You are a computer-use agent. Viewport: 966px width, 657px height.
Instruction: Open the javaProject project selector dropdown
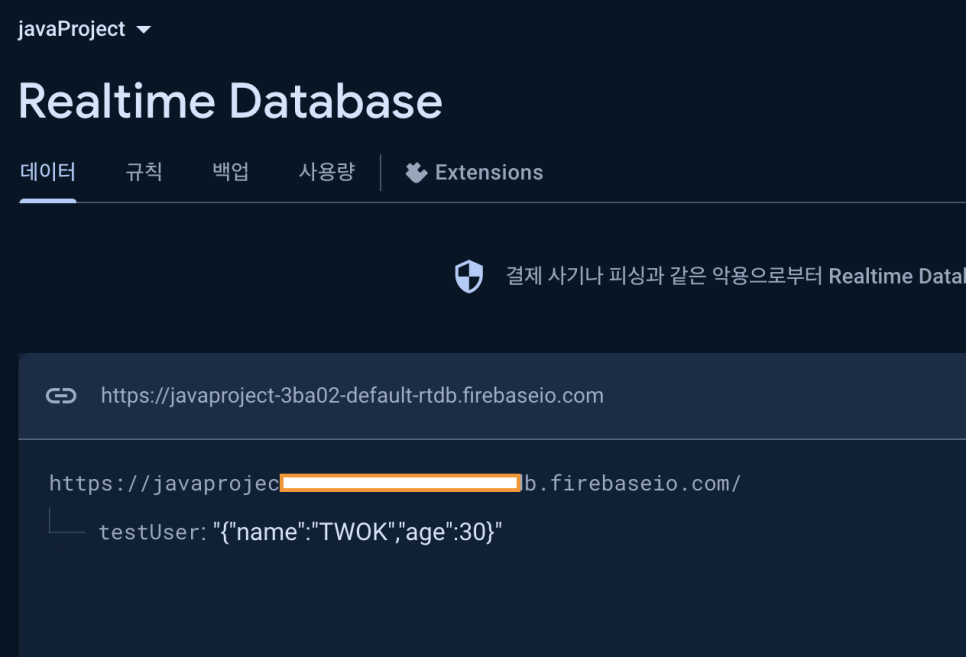[x=84, y=29]
